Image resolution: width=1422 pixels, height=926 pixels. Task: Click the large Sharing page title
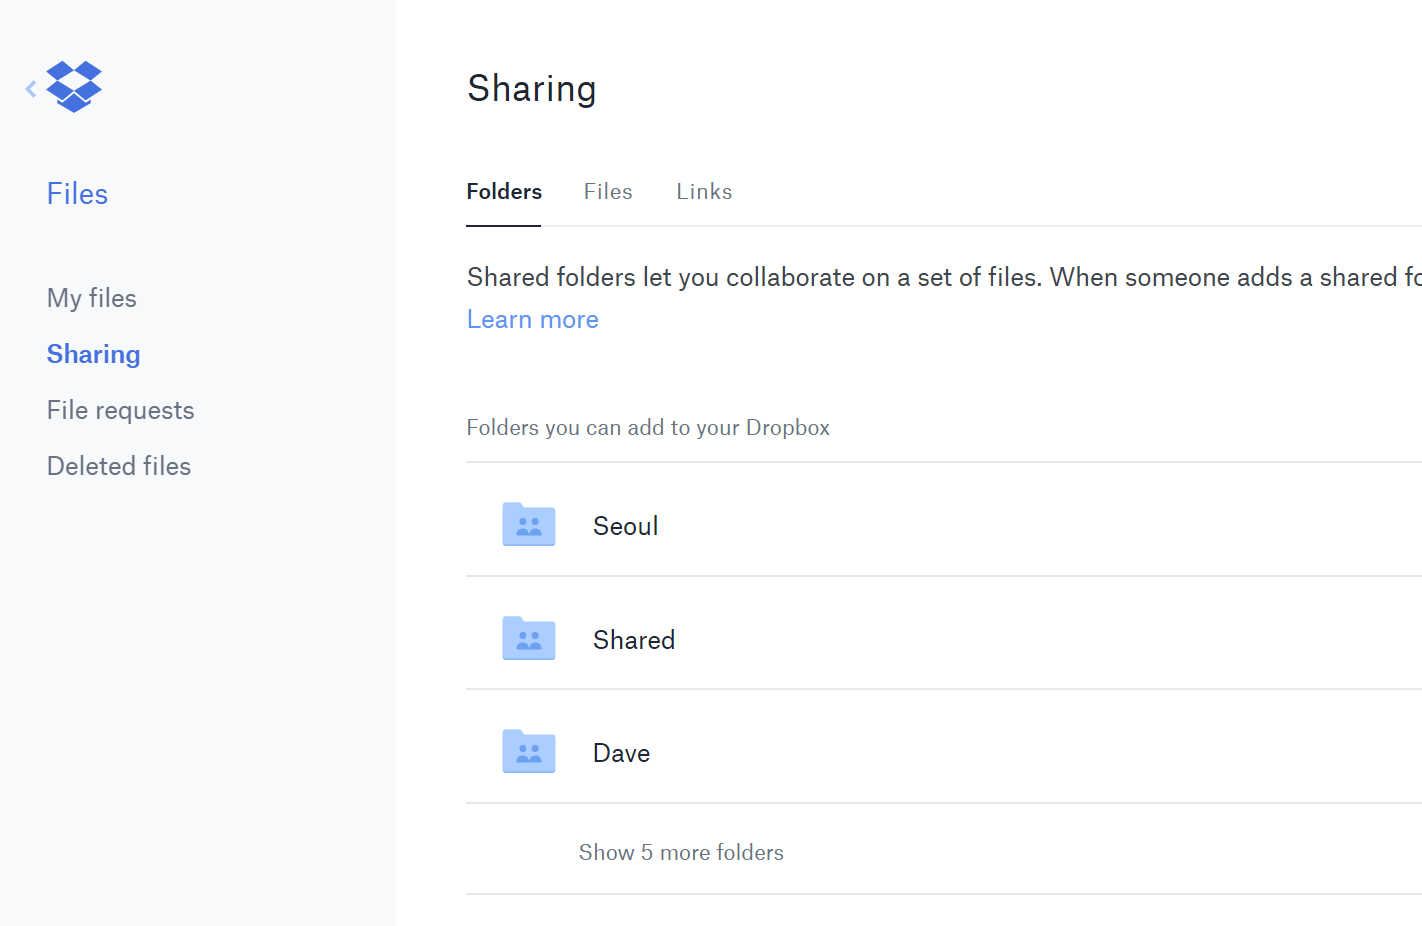531,89
